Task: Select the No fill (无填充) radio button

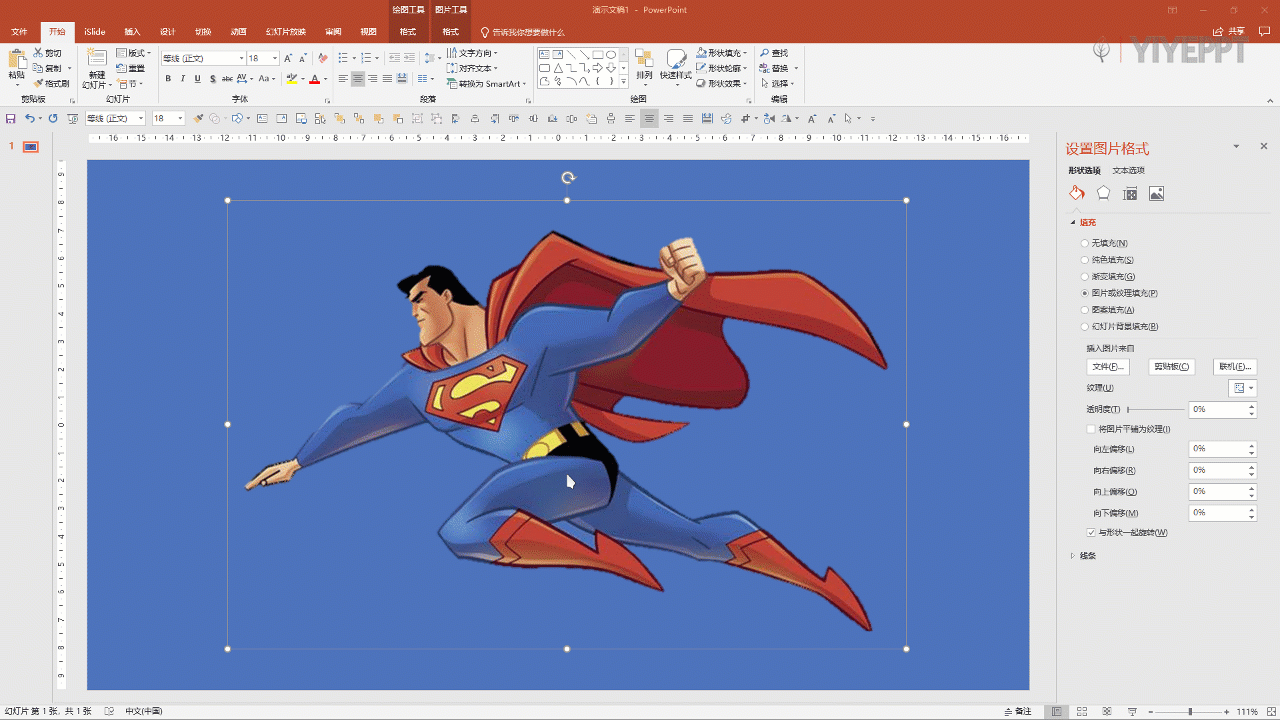Action: click(x=1085, y=243)
